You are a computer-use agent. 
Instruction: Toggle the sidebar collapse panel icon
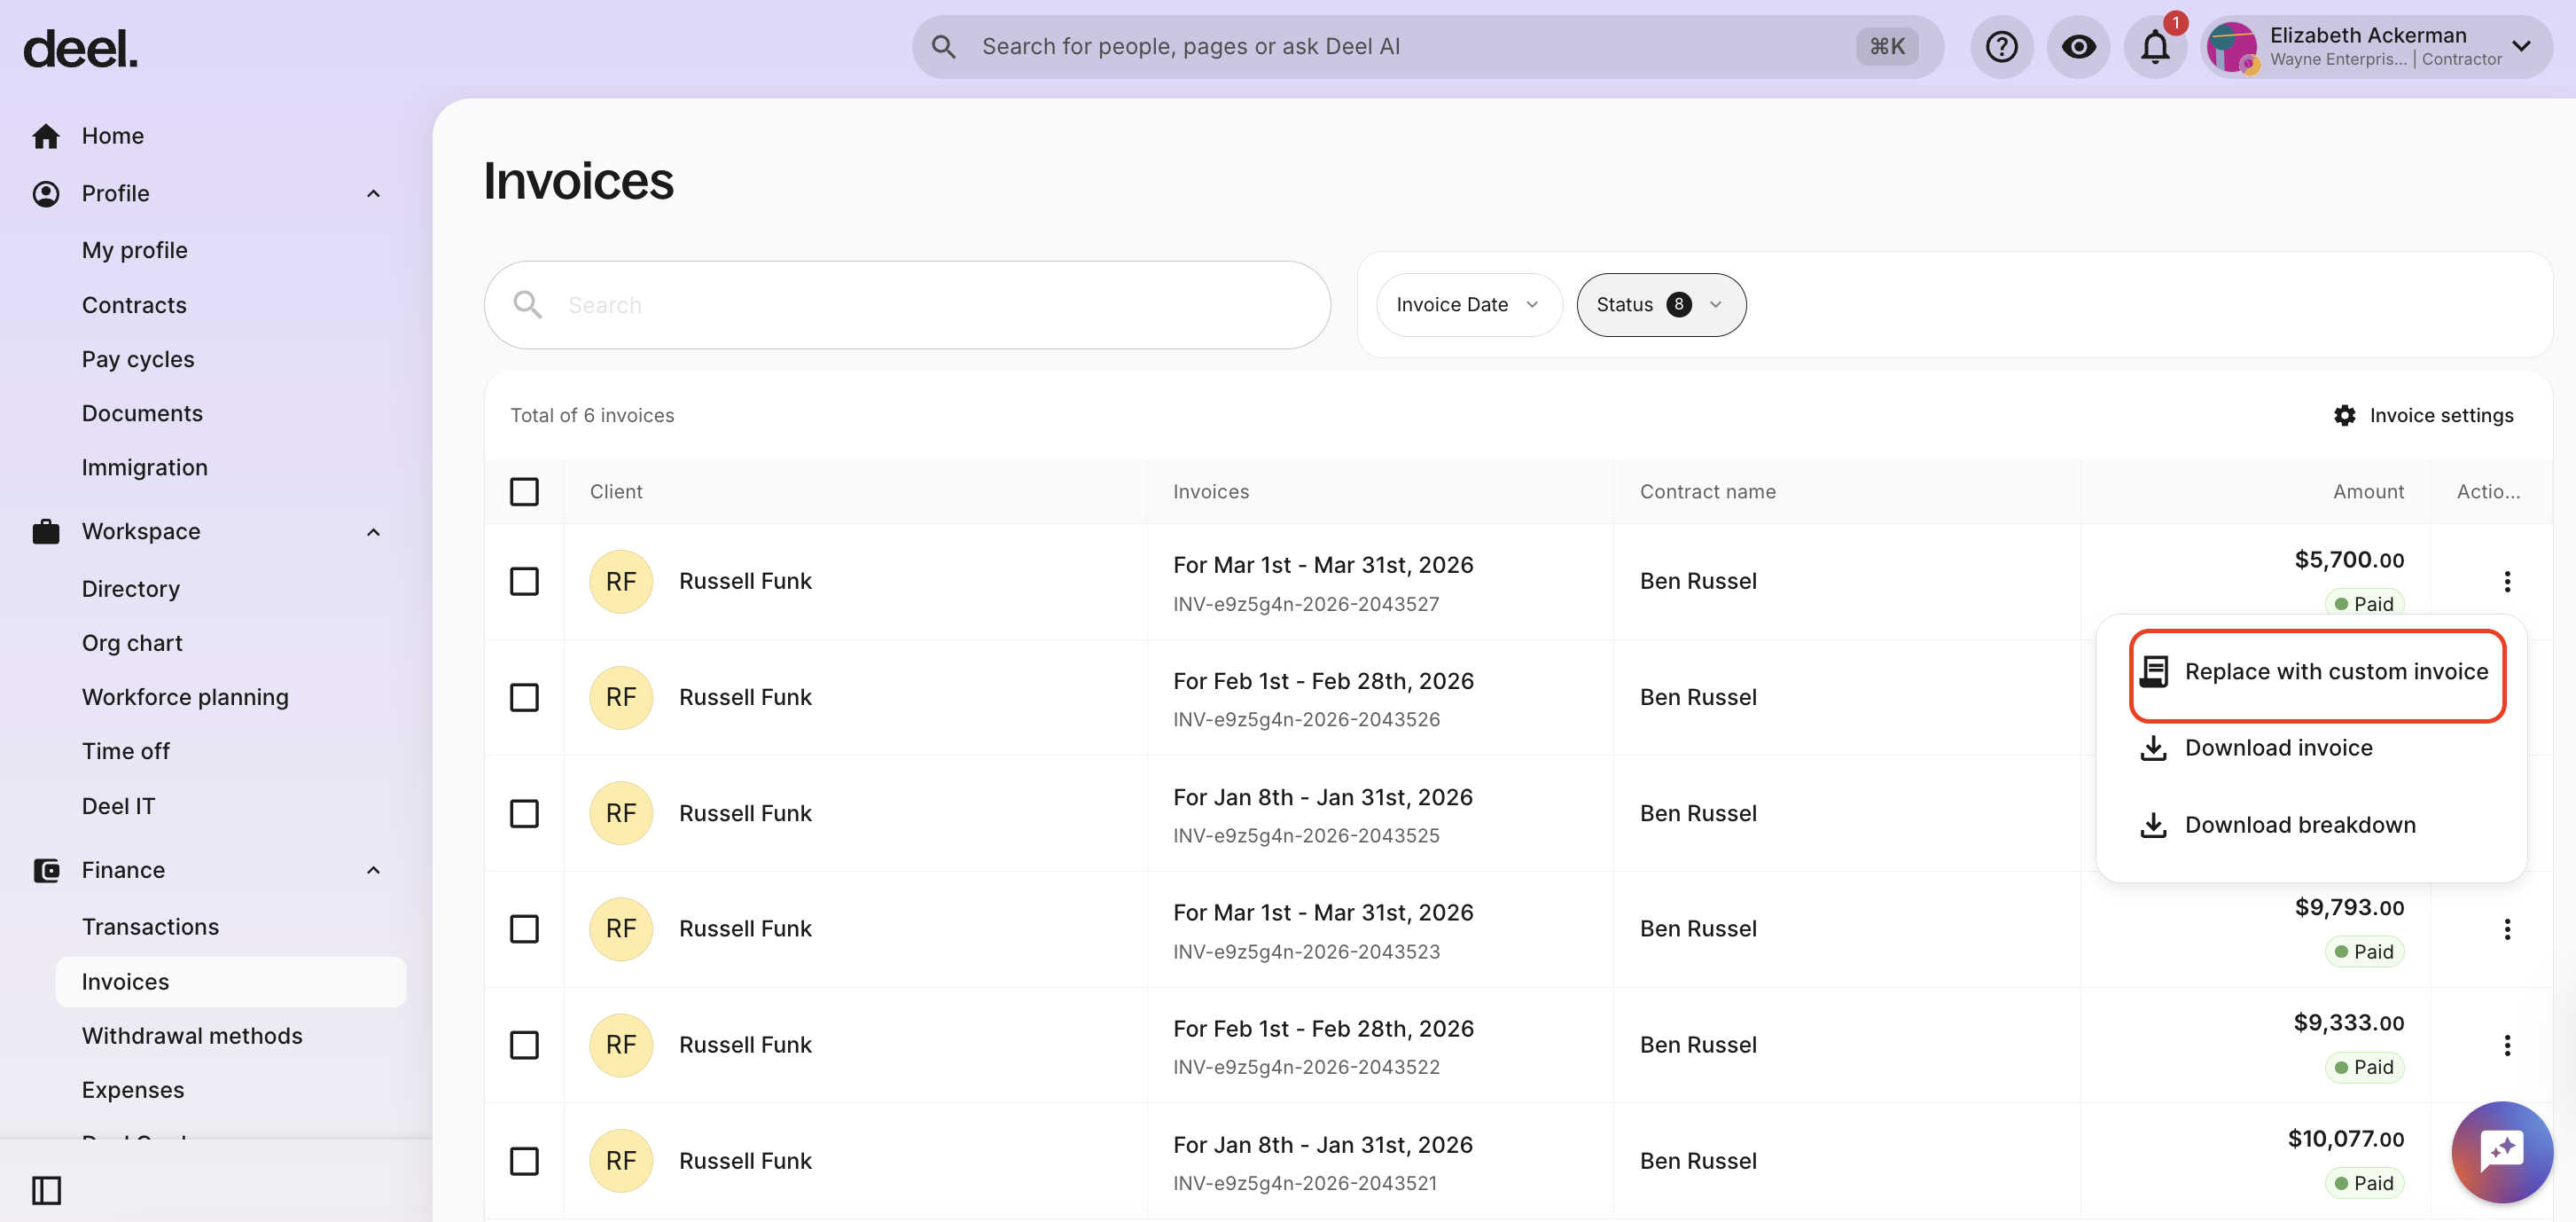click(x=46, y=1190)
